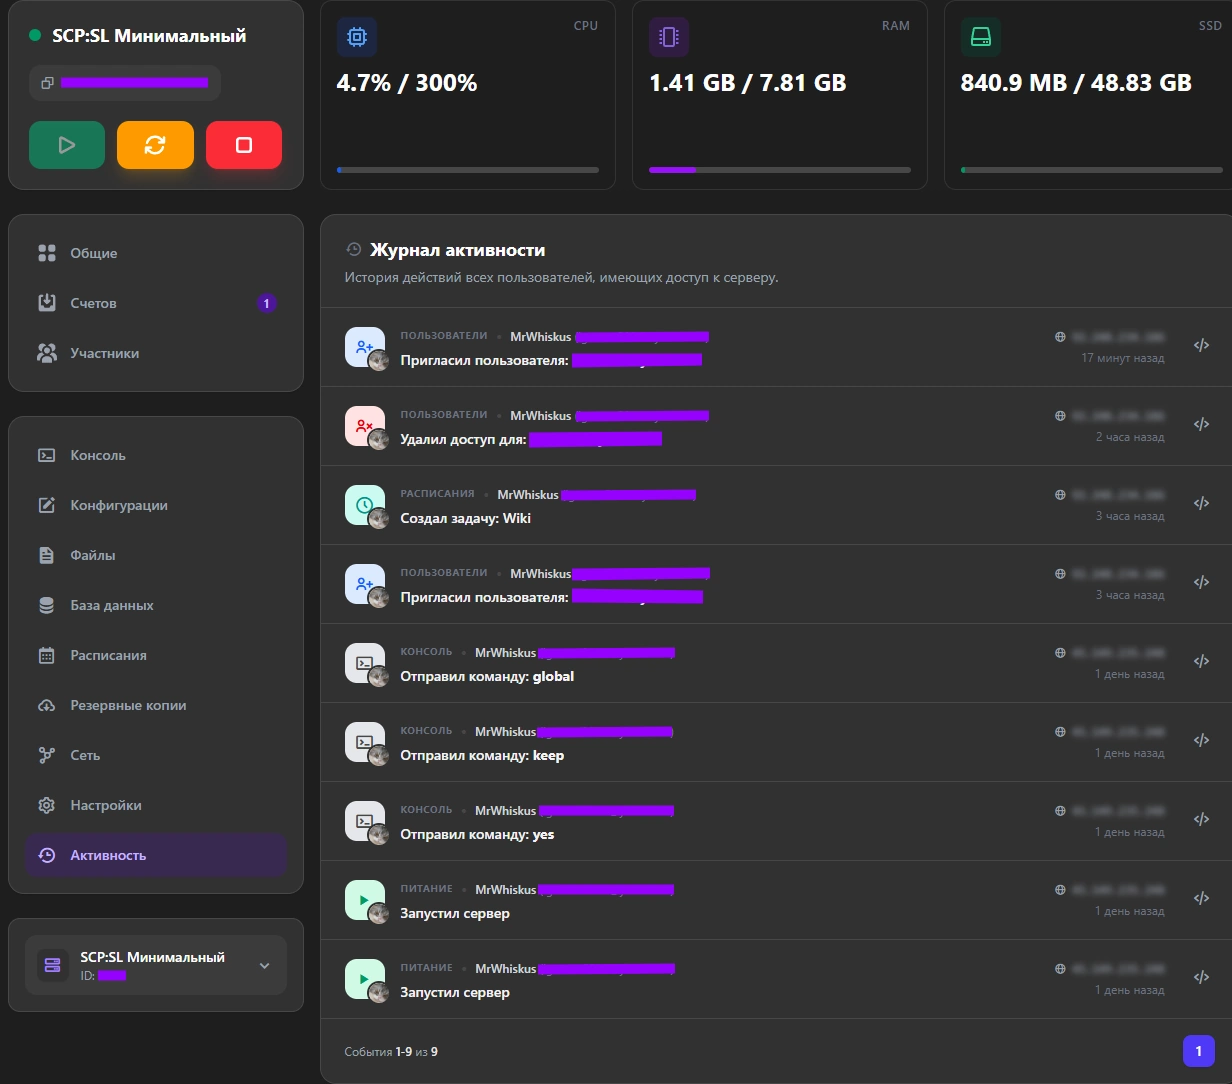This screenshot has width=1232, height=1084.
Task: Open the server switcher at sidebar bottom
Action: 156,965
